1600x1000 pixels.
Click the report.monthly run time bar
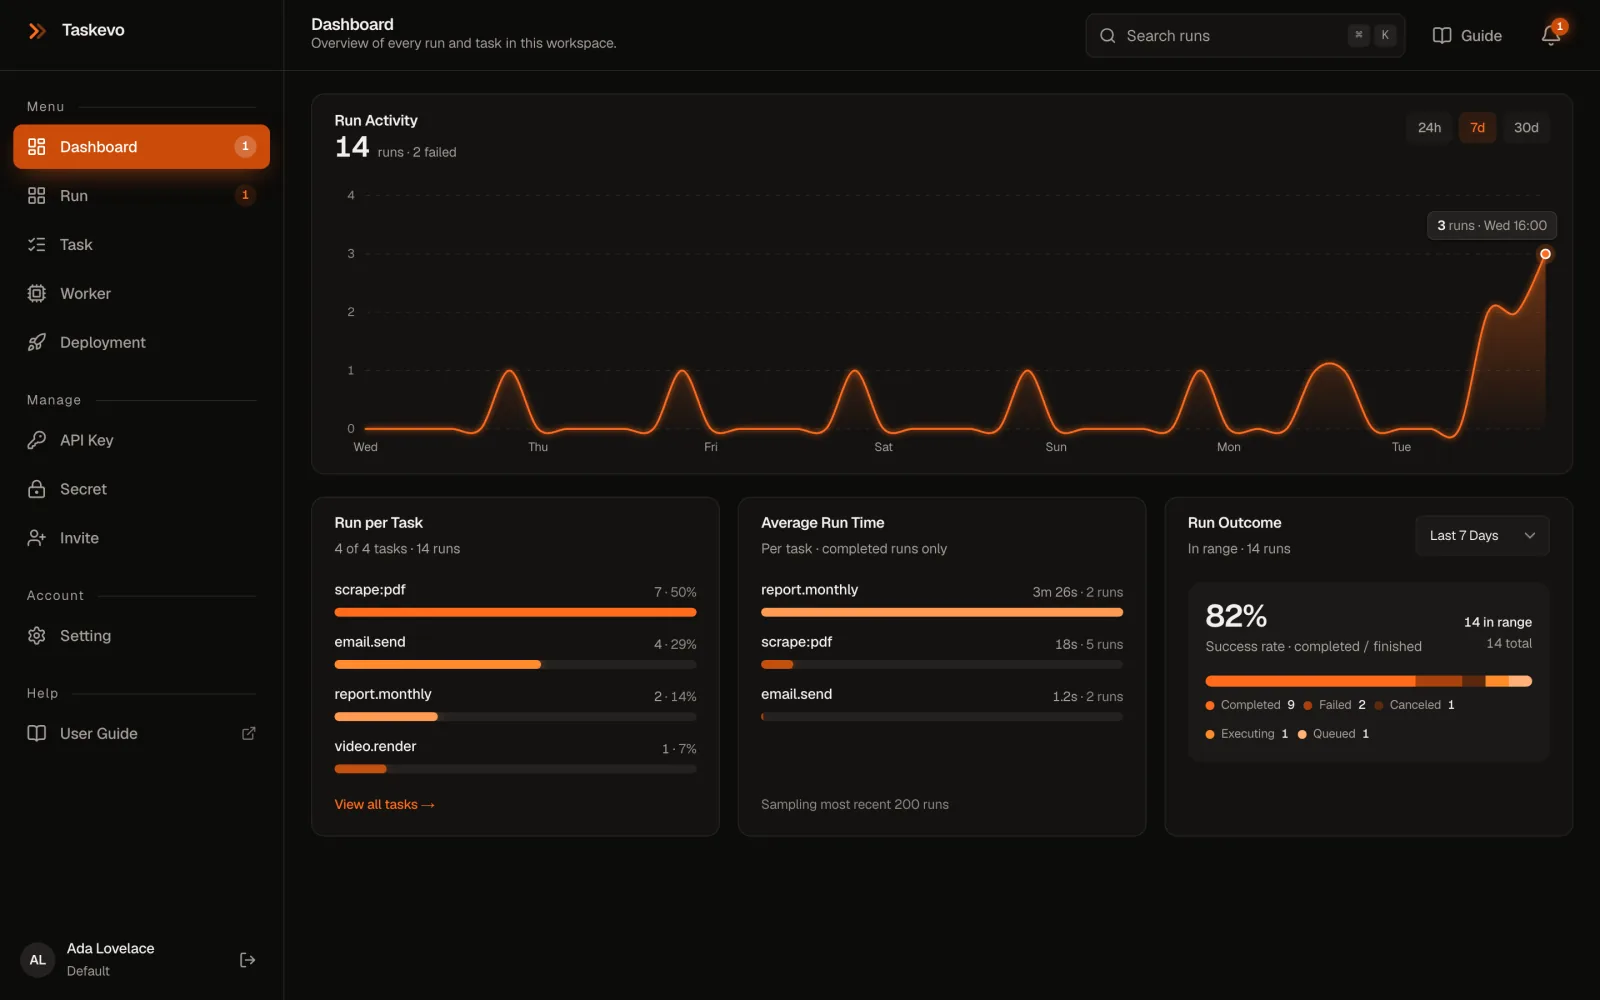point(942,612)
